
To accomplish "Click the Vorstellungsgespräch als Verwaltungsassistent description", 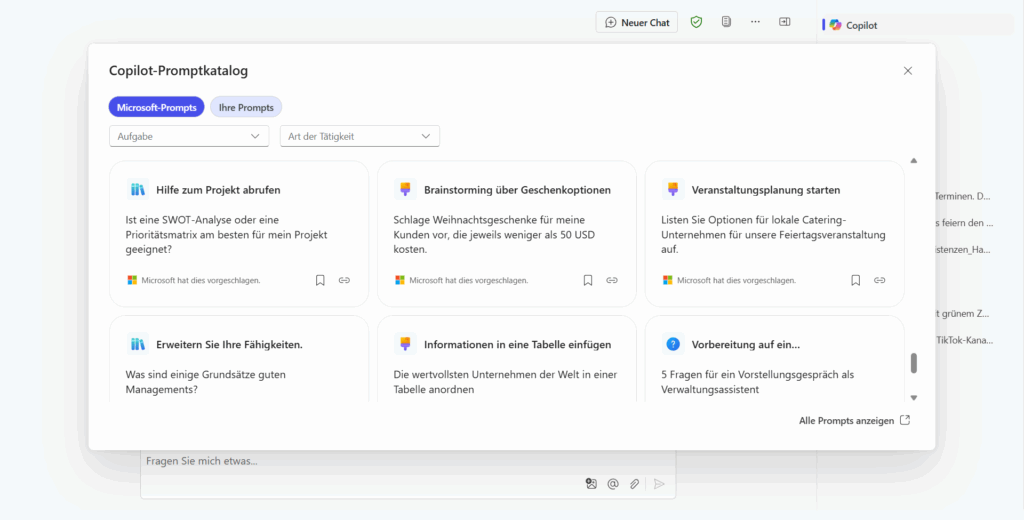I will click(758, 382).
